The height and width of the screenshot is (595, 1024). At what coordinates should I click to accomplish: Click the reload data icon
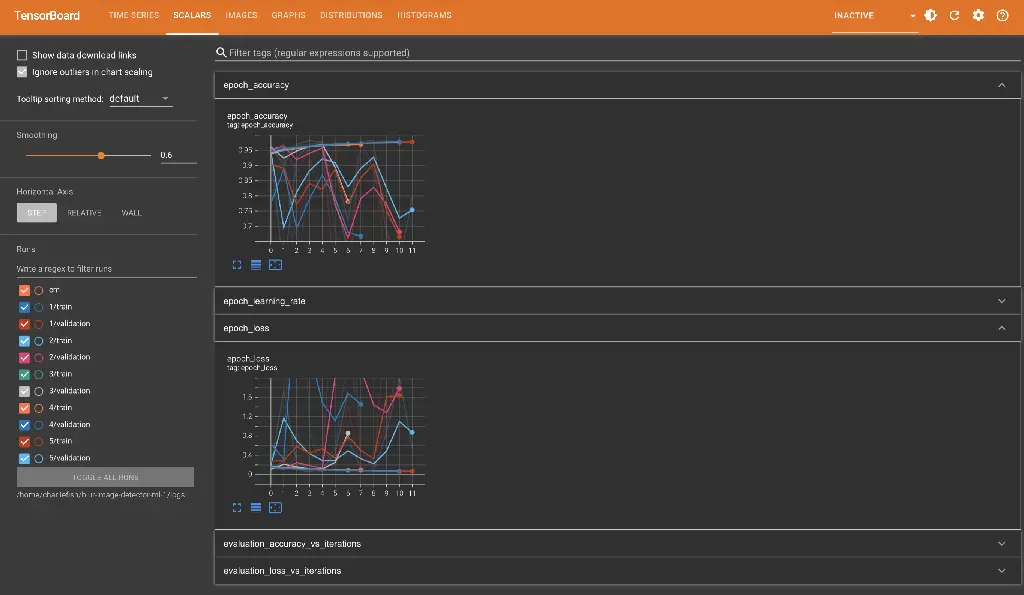(954, 15)
